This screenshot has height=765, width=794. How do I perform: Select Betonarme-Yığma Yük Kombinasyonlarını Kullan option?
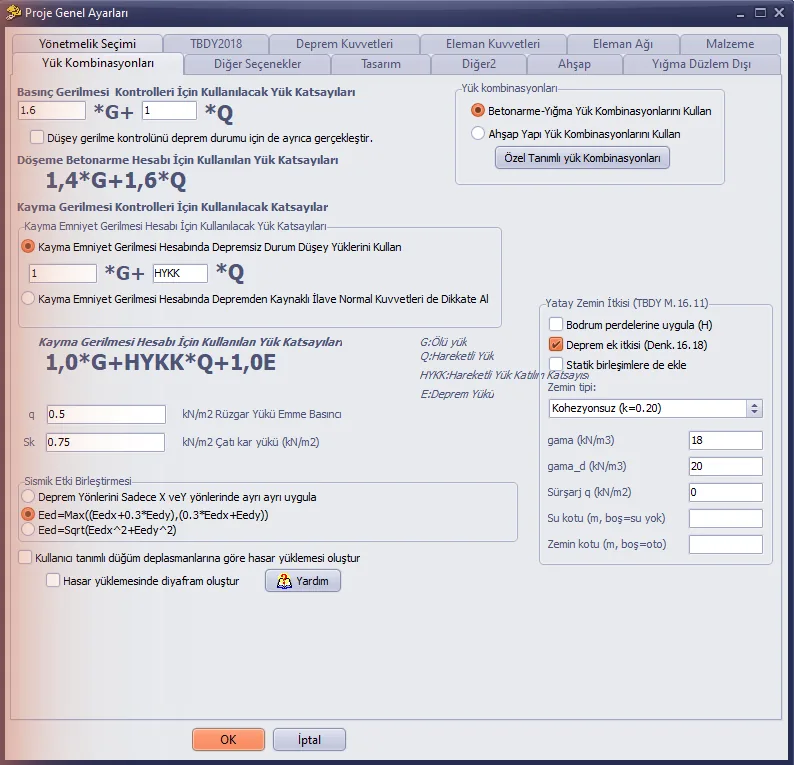click(477, 110)
